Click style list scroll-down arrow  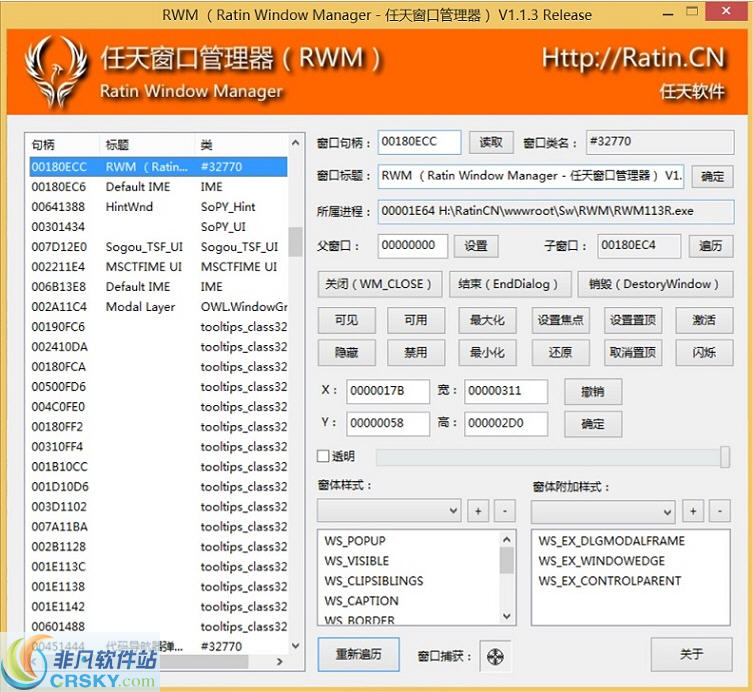tap(507, 616)
